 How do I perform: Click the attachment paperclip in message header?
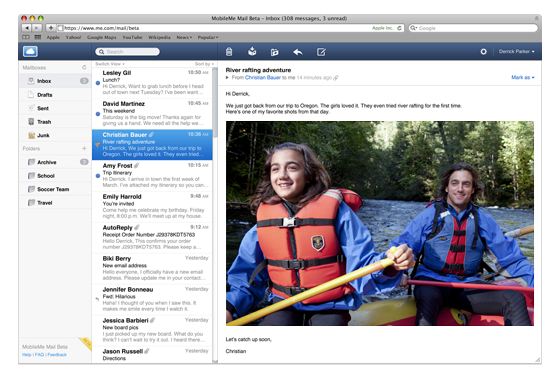click(336, 78)
